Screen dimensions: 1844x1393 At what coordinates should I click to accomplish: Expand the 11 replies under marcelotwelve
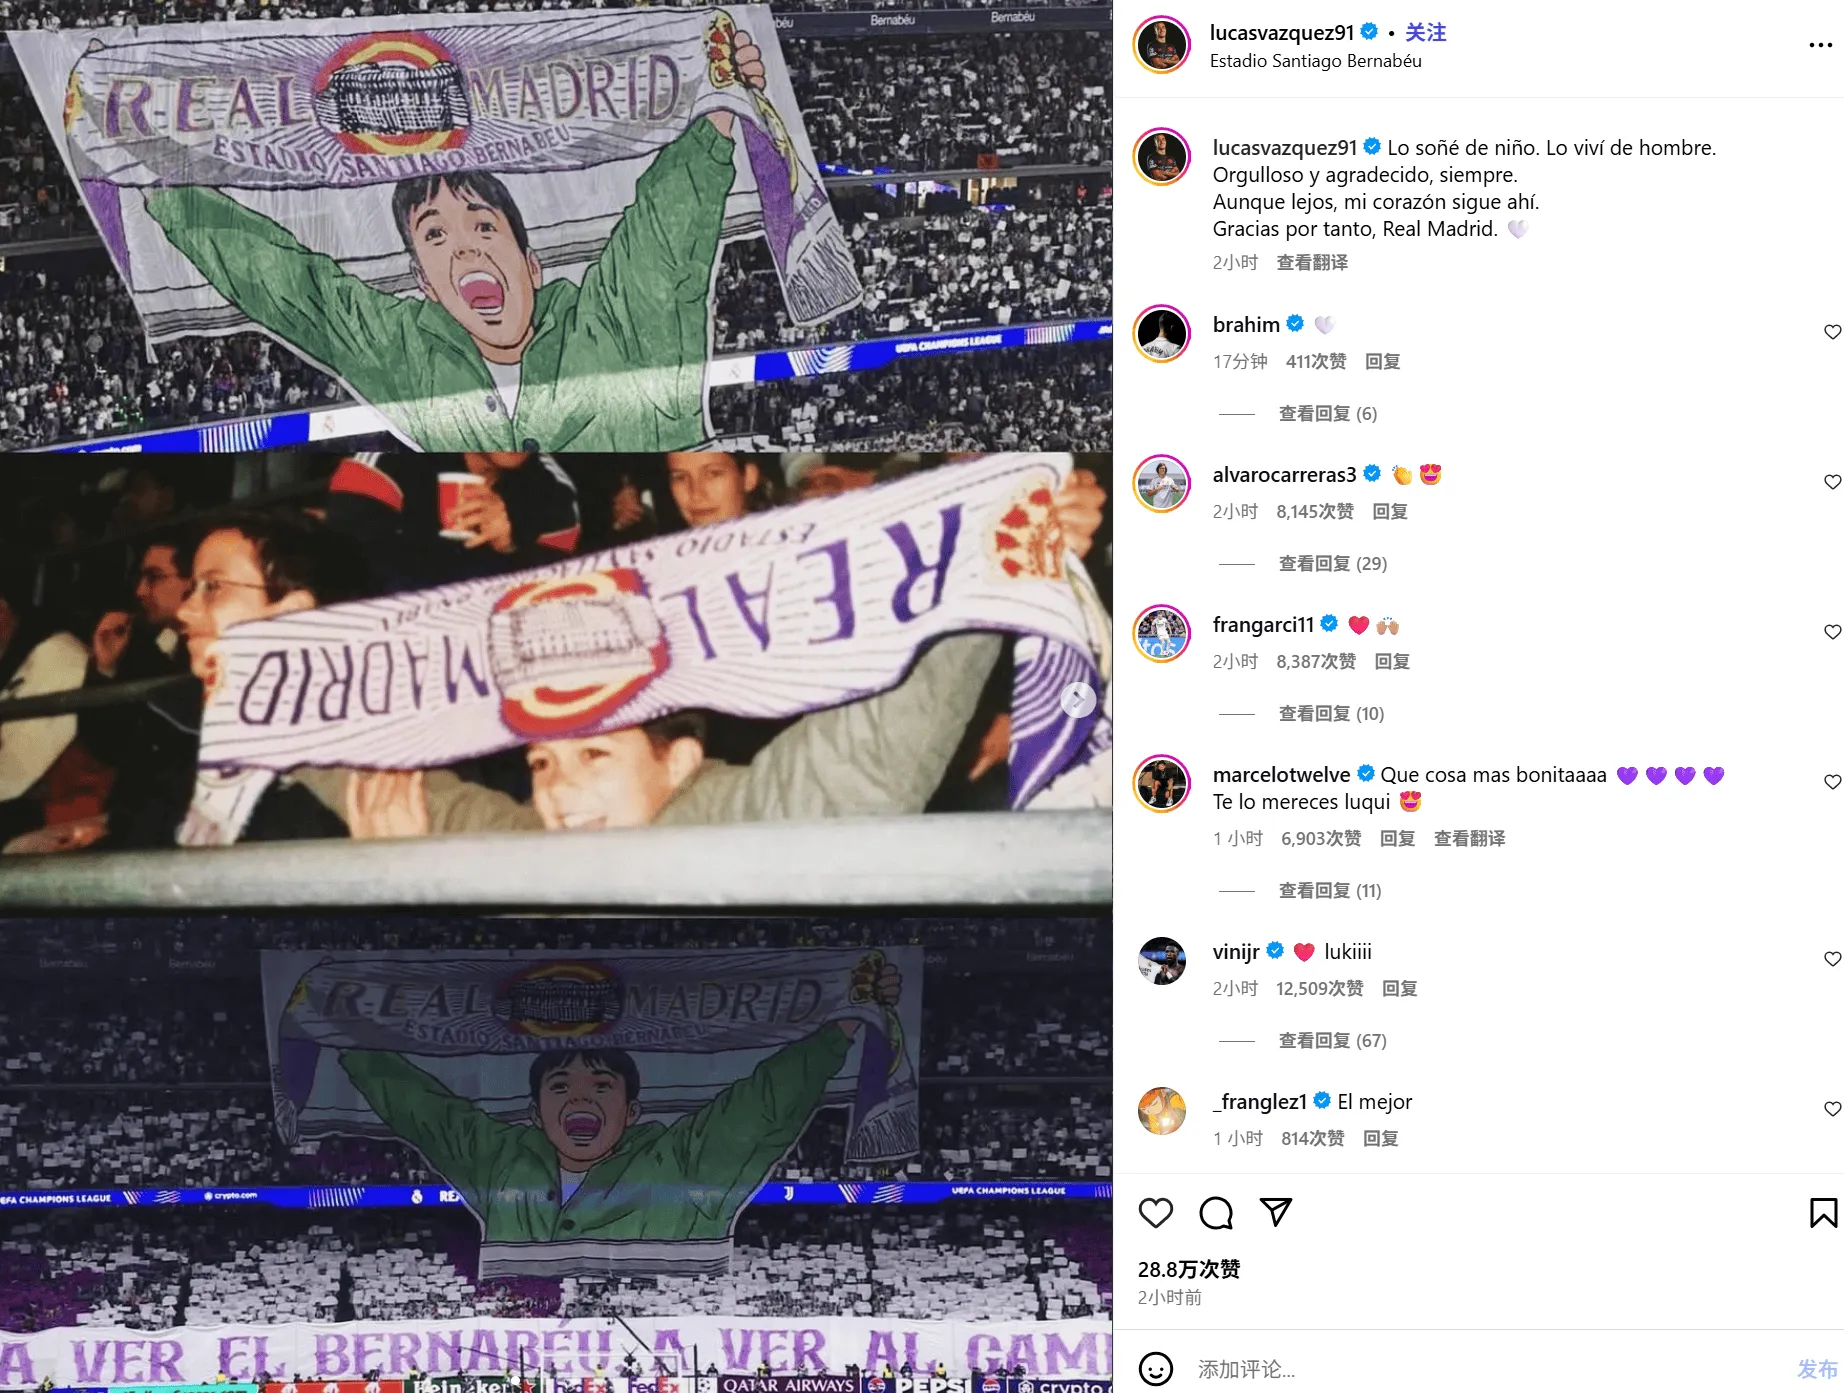(1330, 891)
